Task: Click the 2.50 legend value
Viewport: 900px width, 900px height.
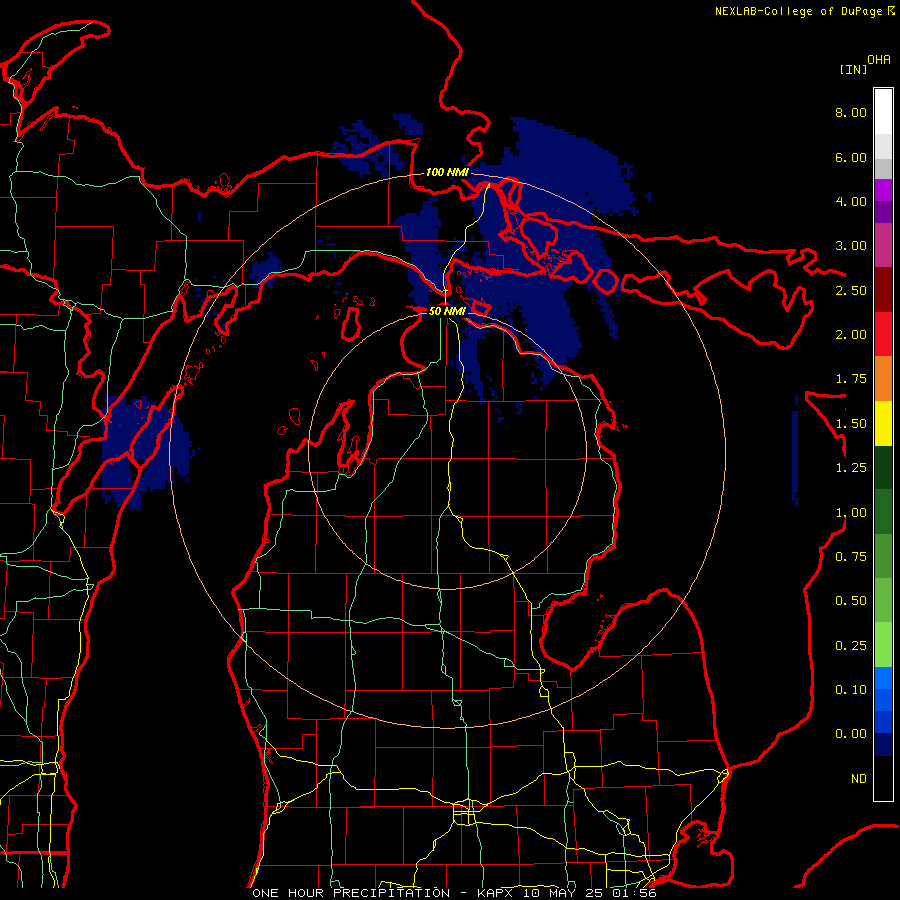Action: tap(851, 290)
